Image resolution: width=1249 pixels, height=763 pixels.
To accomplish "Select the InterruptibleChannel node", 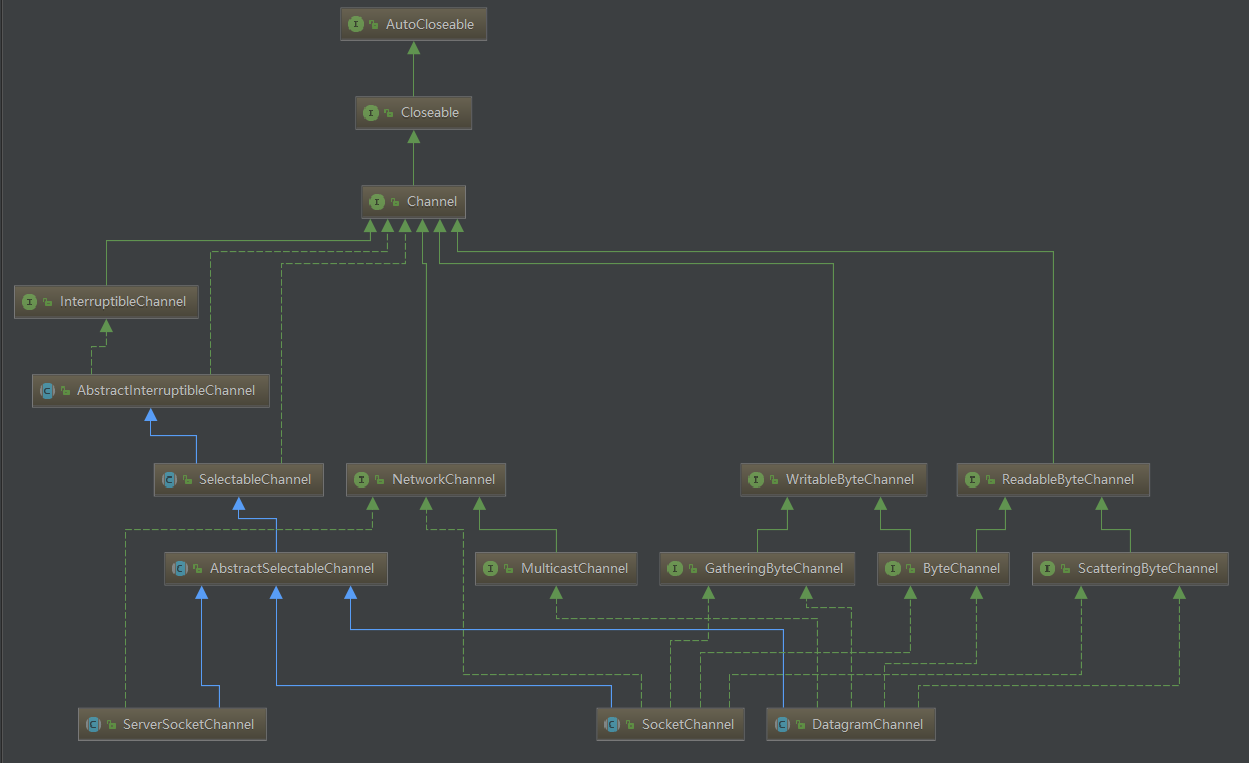I will click(x=122, y=301).
